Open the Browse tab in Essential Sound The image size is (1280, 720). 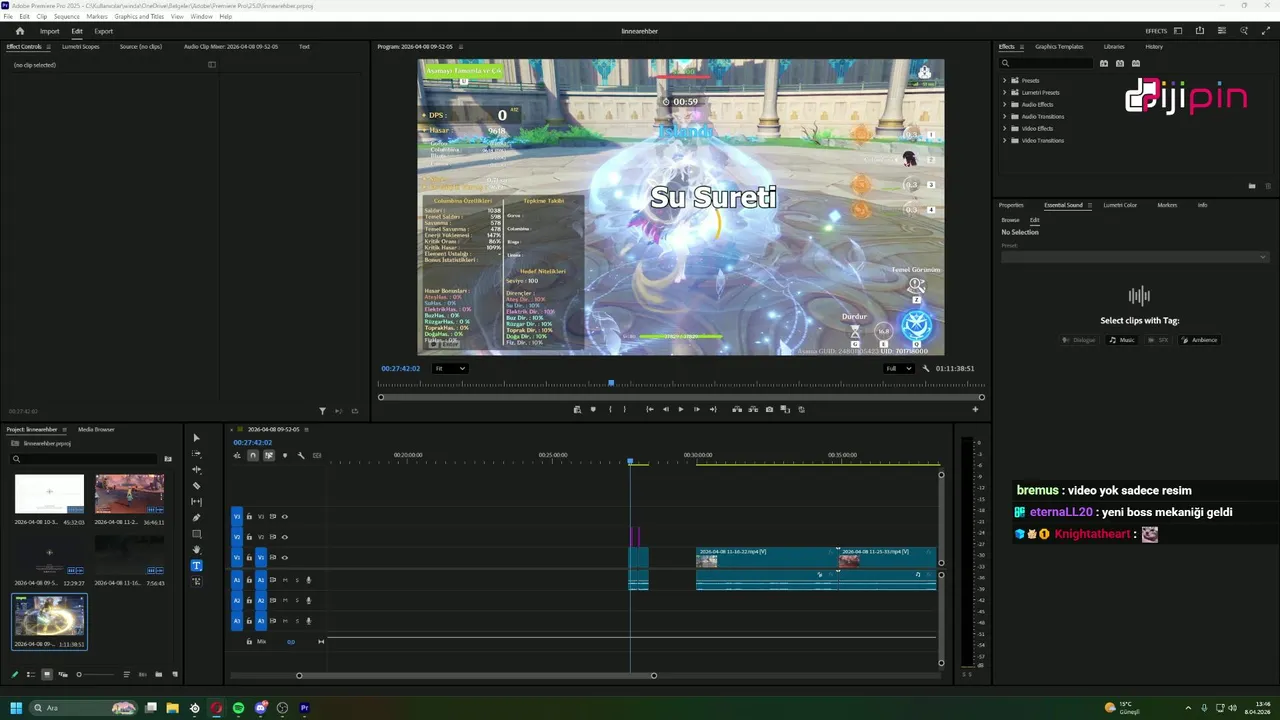pyautogui.click(x=1010, y=220)
